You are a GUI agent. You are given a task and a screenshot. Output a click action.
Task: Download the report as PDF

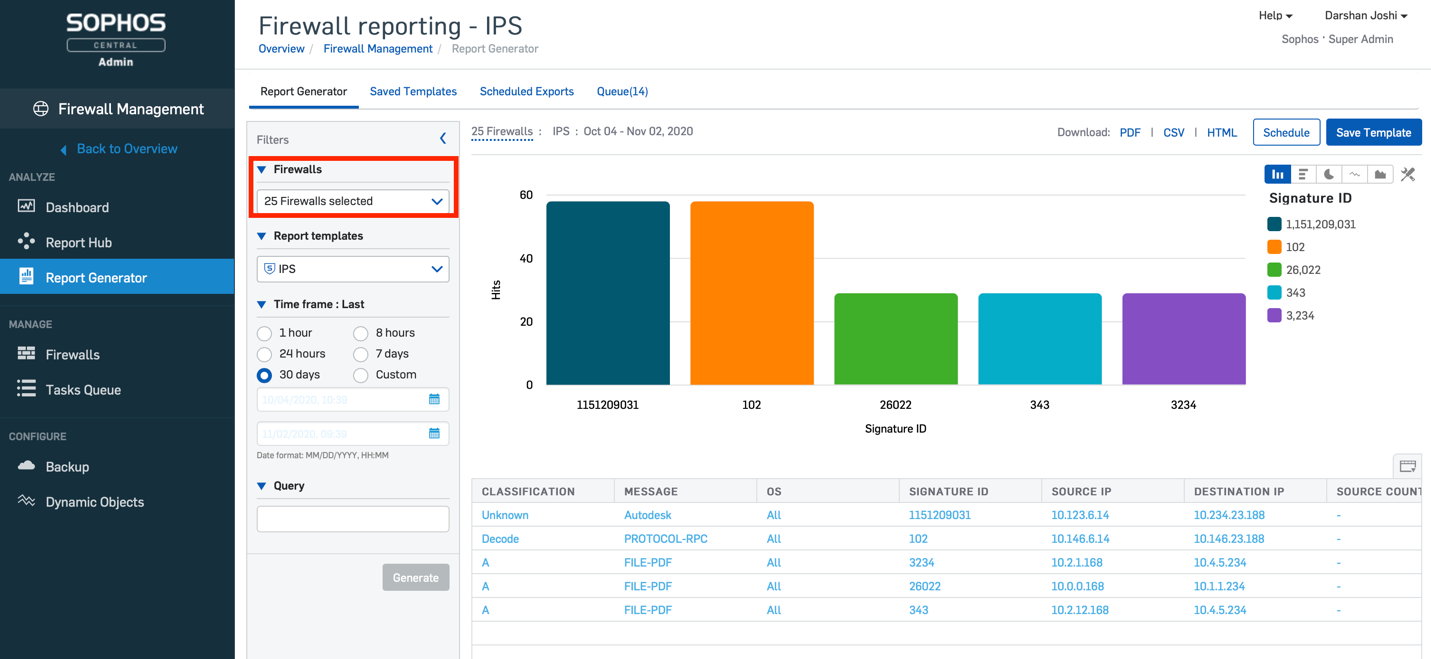click(x=1130, y=132)
